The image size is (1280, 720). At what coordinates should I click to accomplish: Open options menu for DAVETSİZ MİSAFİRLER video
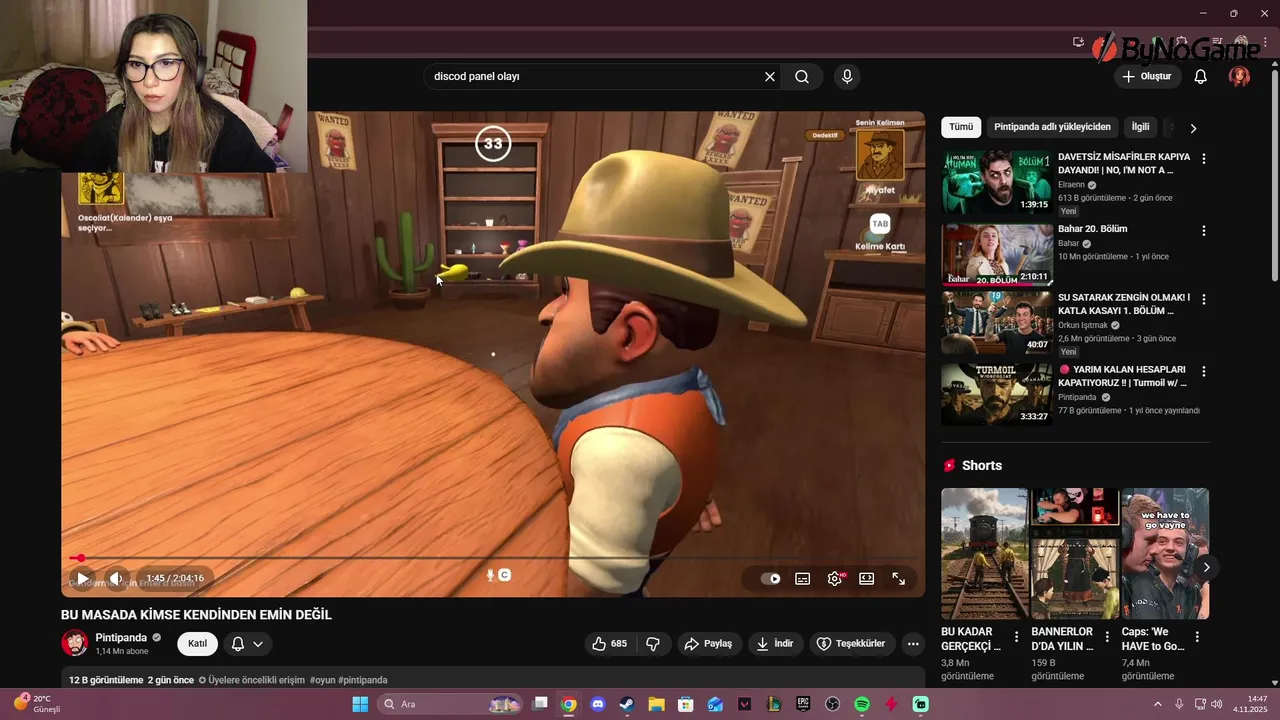click(1203, 159)
